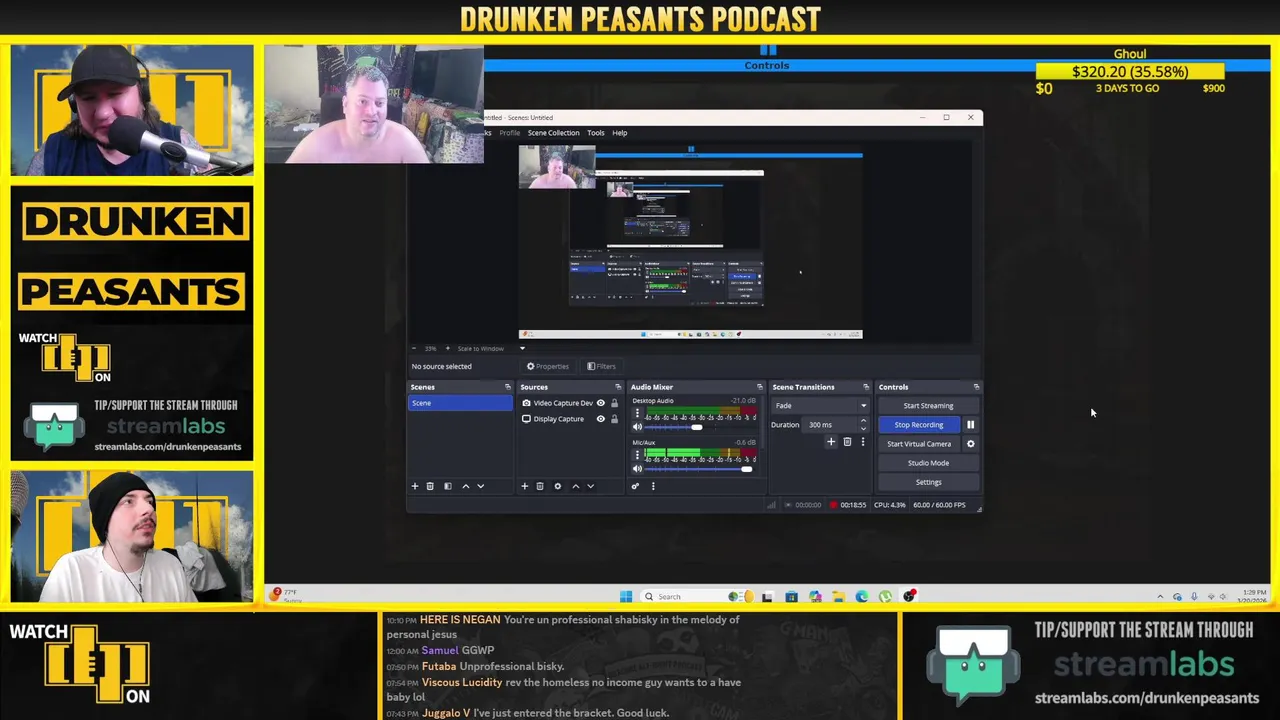Open the Profile menu in OBS

pyautogui.click(x=509, y=133)
